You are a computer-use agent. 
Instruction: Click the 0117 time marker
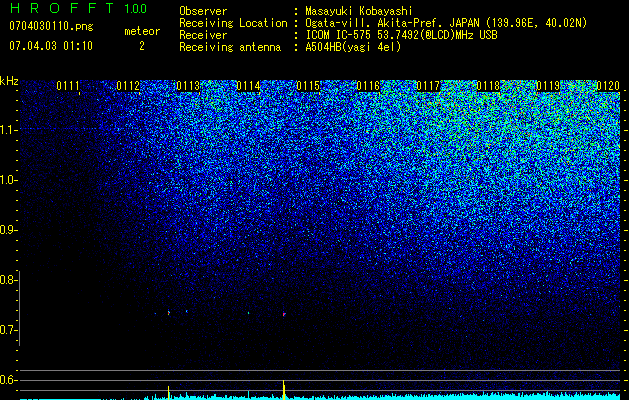[x=428, y=86]
